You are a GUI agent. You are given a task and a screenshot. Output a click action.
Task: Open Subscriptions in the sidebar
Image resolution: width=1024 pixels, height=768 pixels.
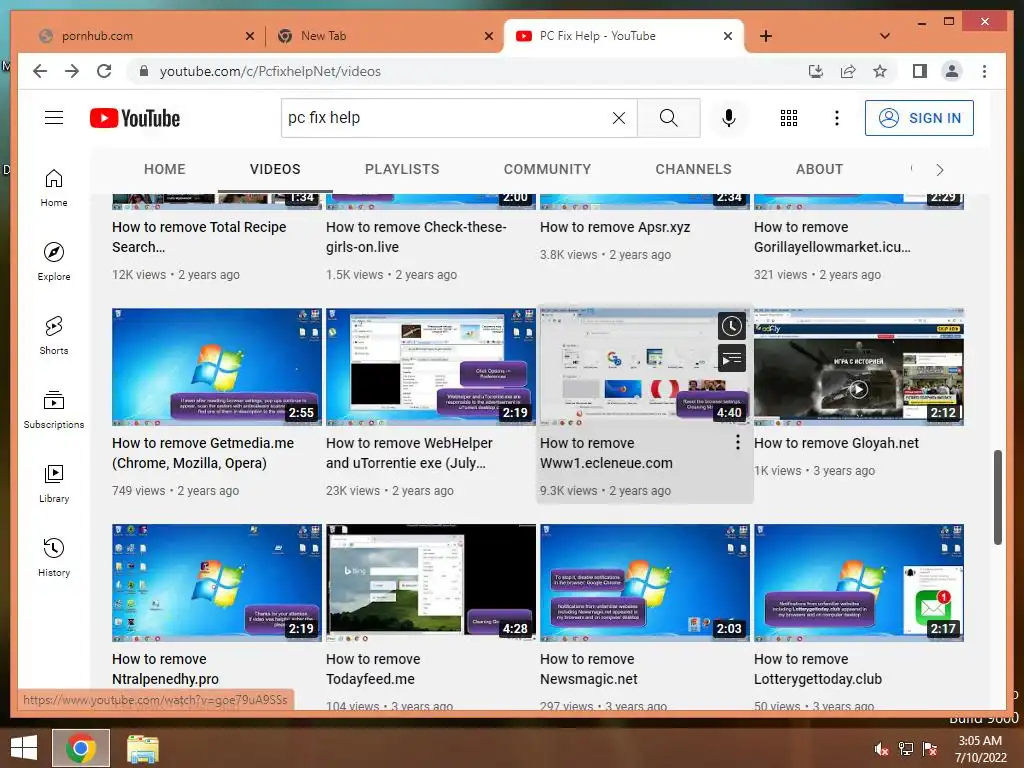54,409
